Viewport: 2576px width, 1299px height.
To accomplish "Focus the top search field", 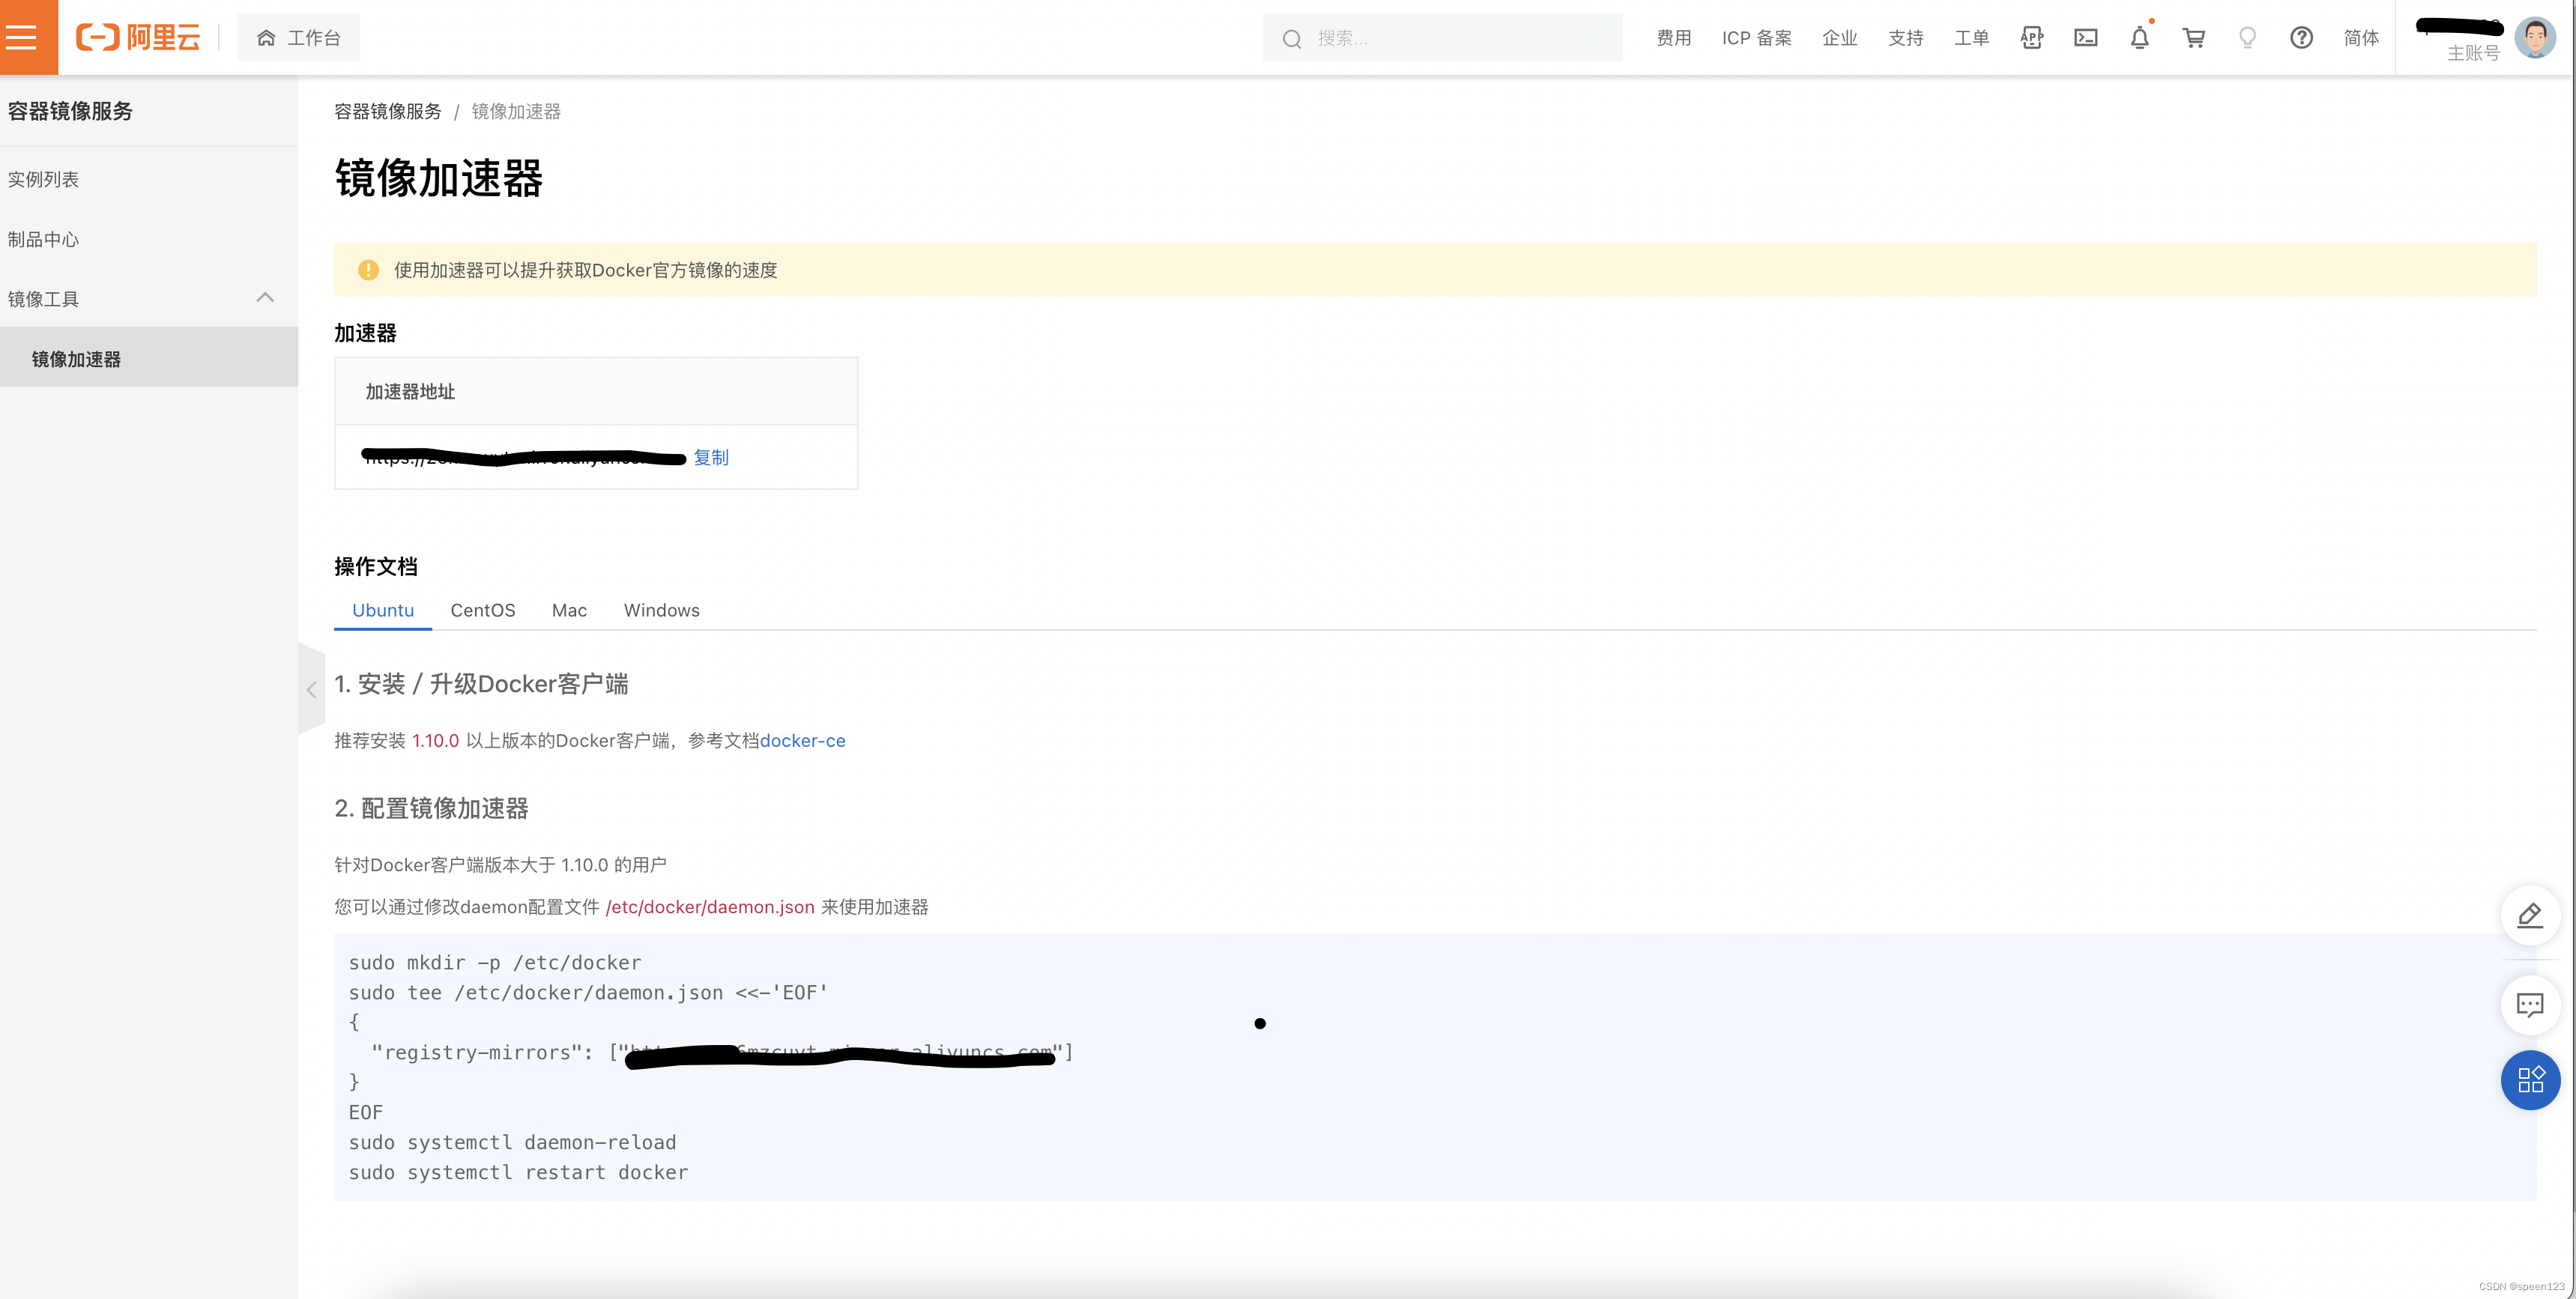I will (x=1442, y=38).
